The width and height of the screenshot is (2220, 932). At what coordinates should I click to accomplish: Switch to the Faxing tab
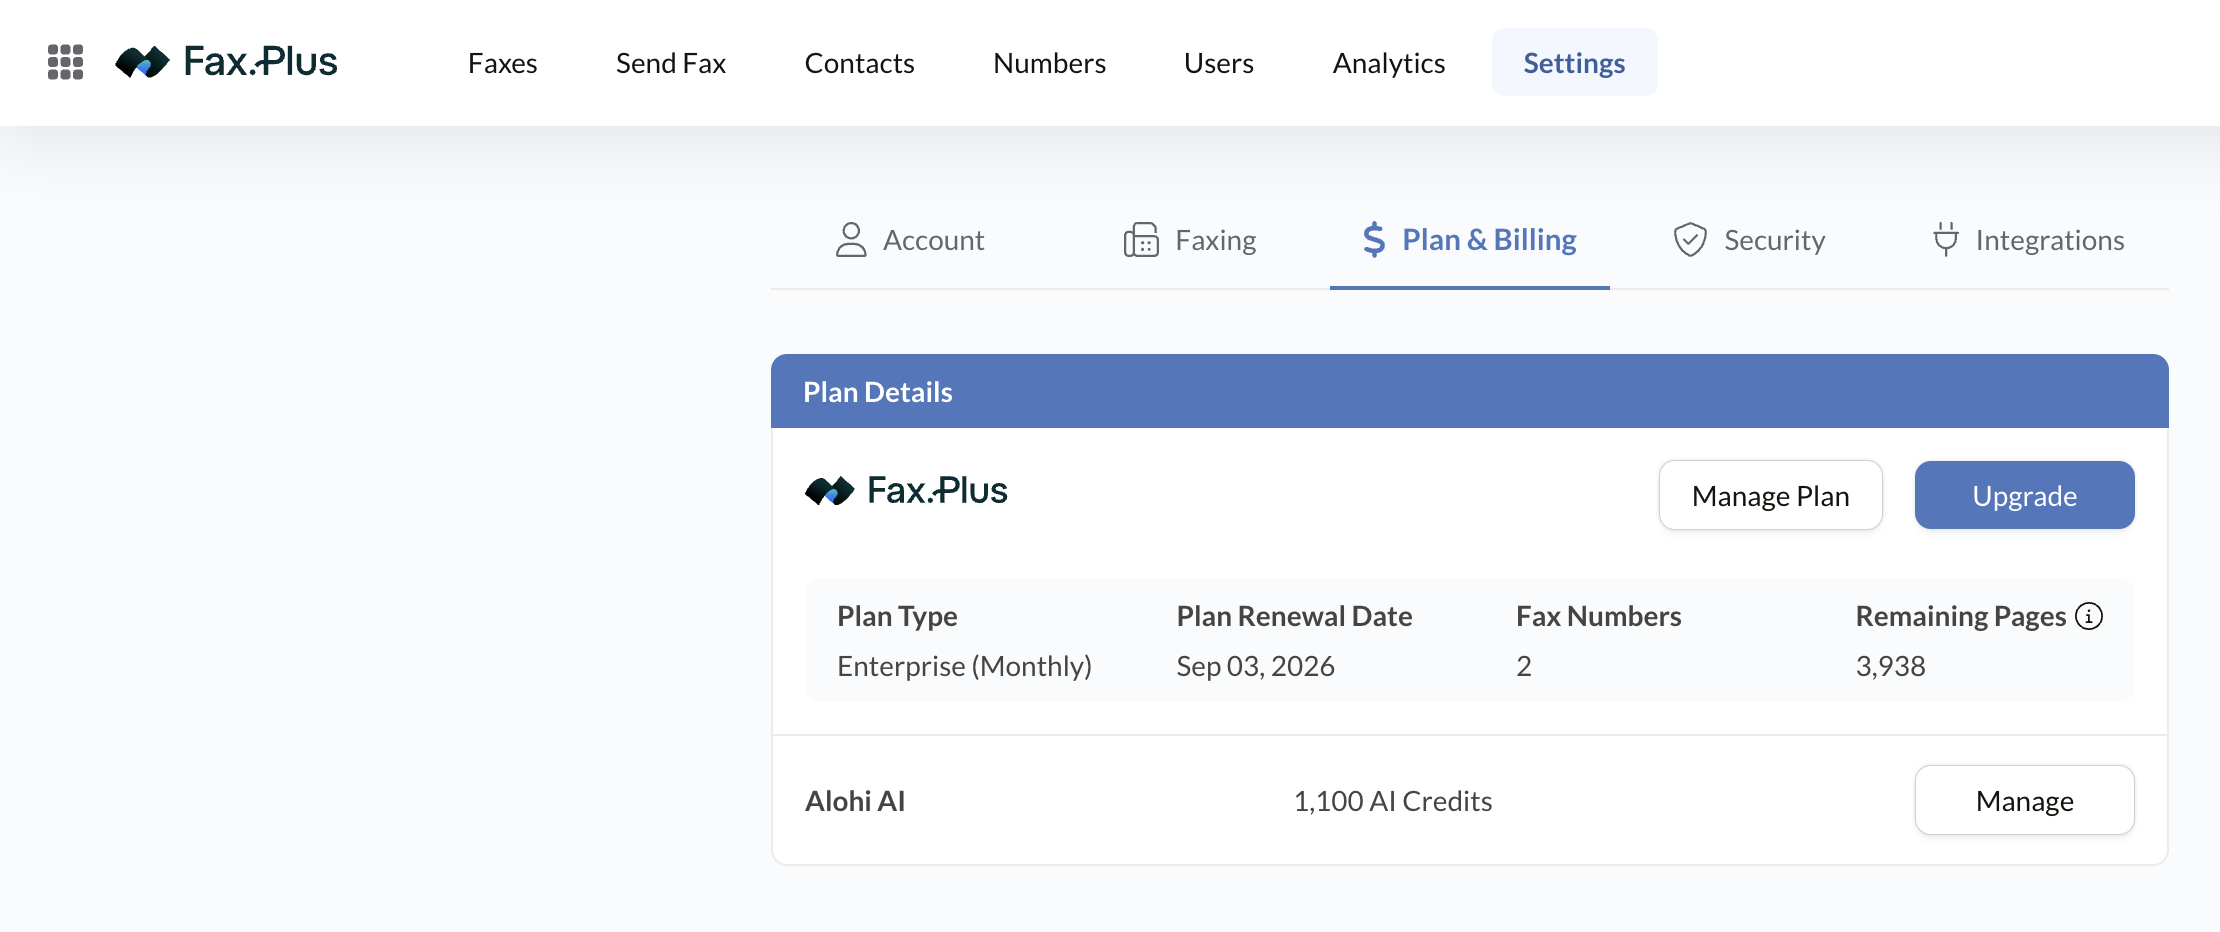click(x=1190, y=240)
